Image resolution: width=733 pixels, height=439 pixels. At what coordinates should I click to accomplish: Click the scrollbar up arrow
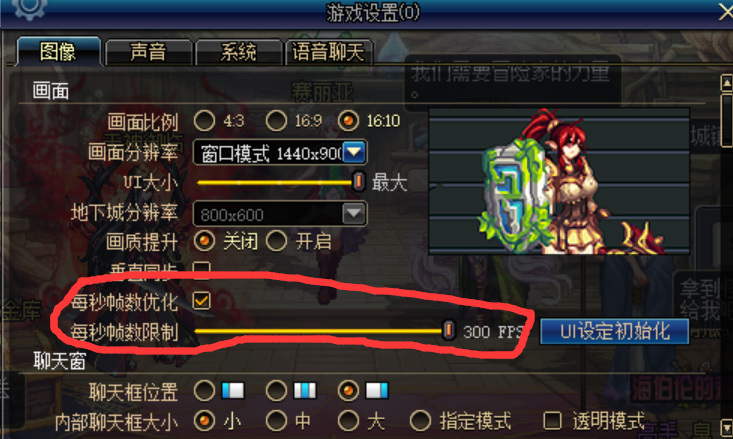pos(726,83)
